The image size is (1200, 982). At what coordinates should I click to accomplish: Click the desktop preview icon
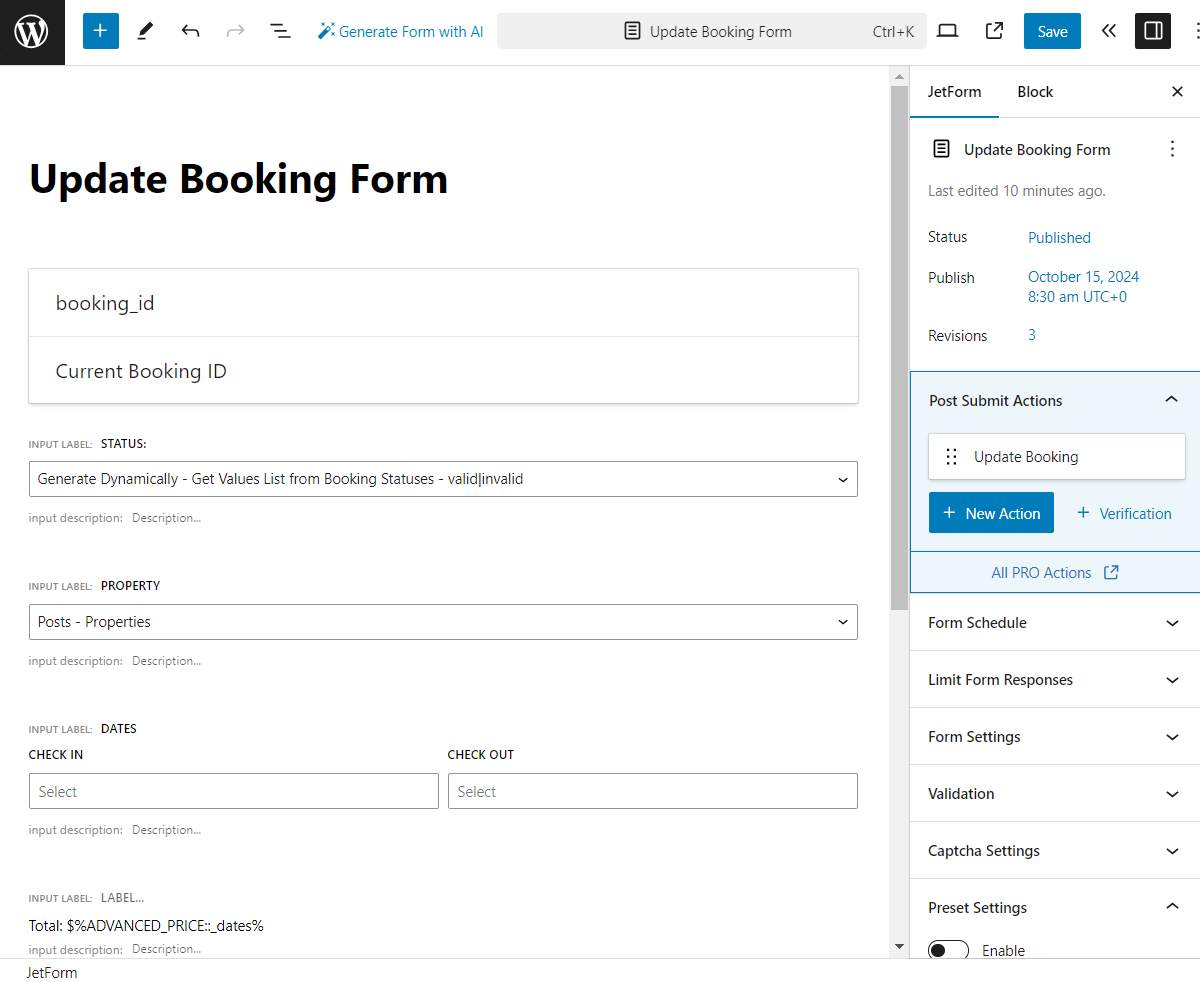947,31
